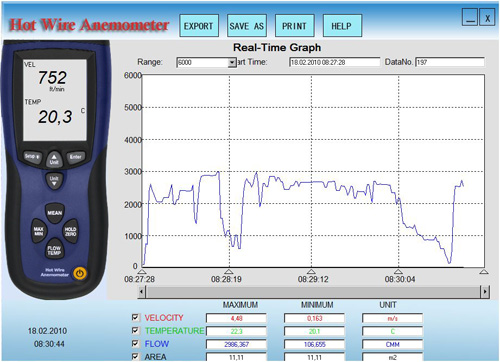Click the time marker at 08:29:12
Image resolution: width=500 pixels, height=362 pixels.
point(311,272)
